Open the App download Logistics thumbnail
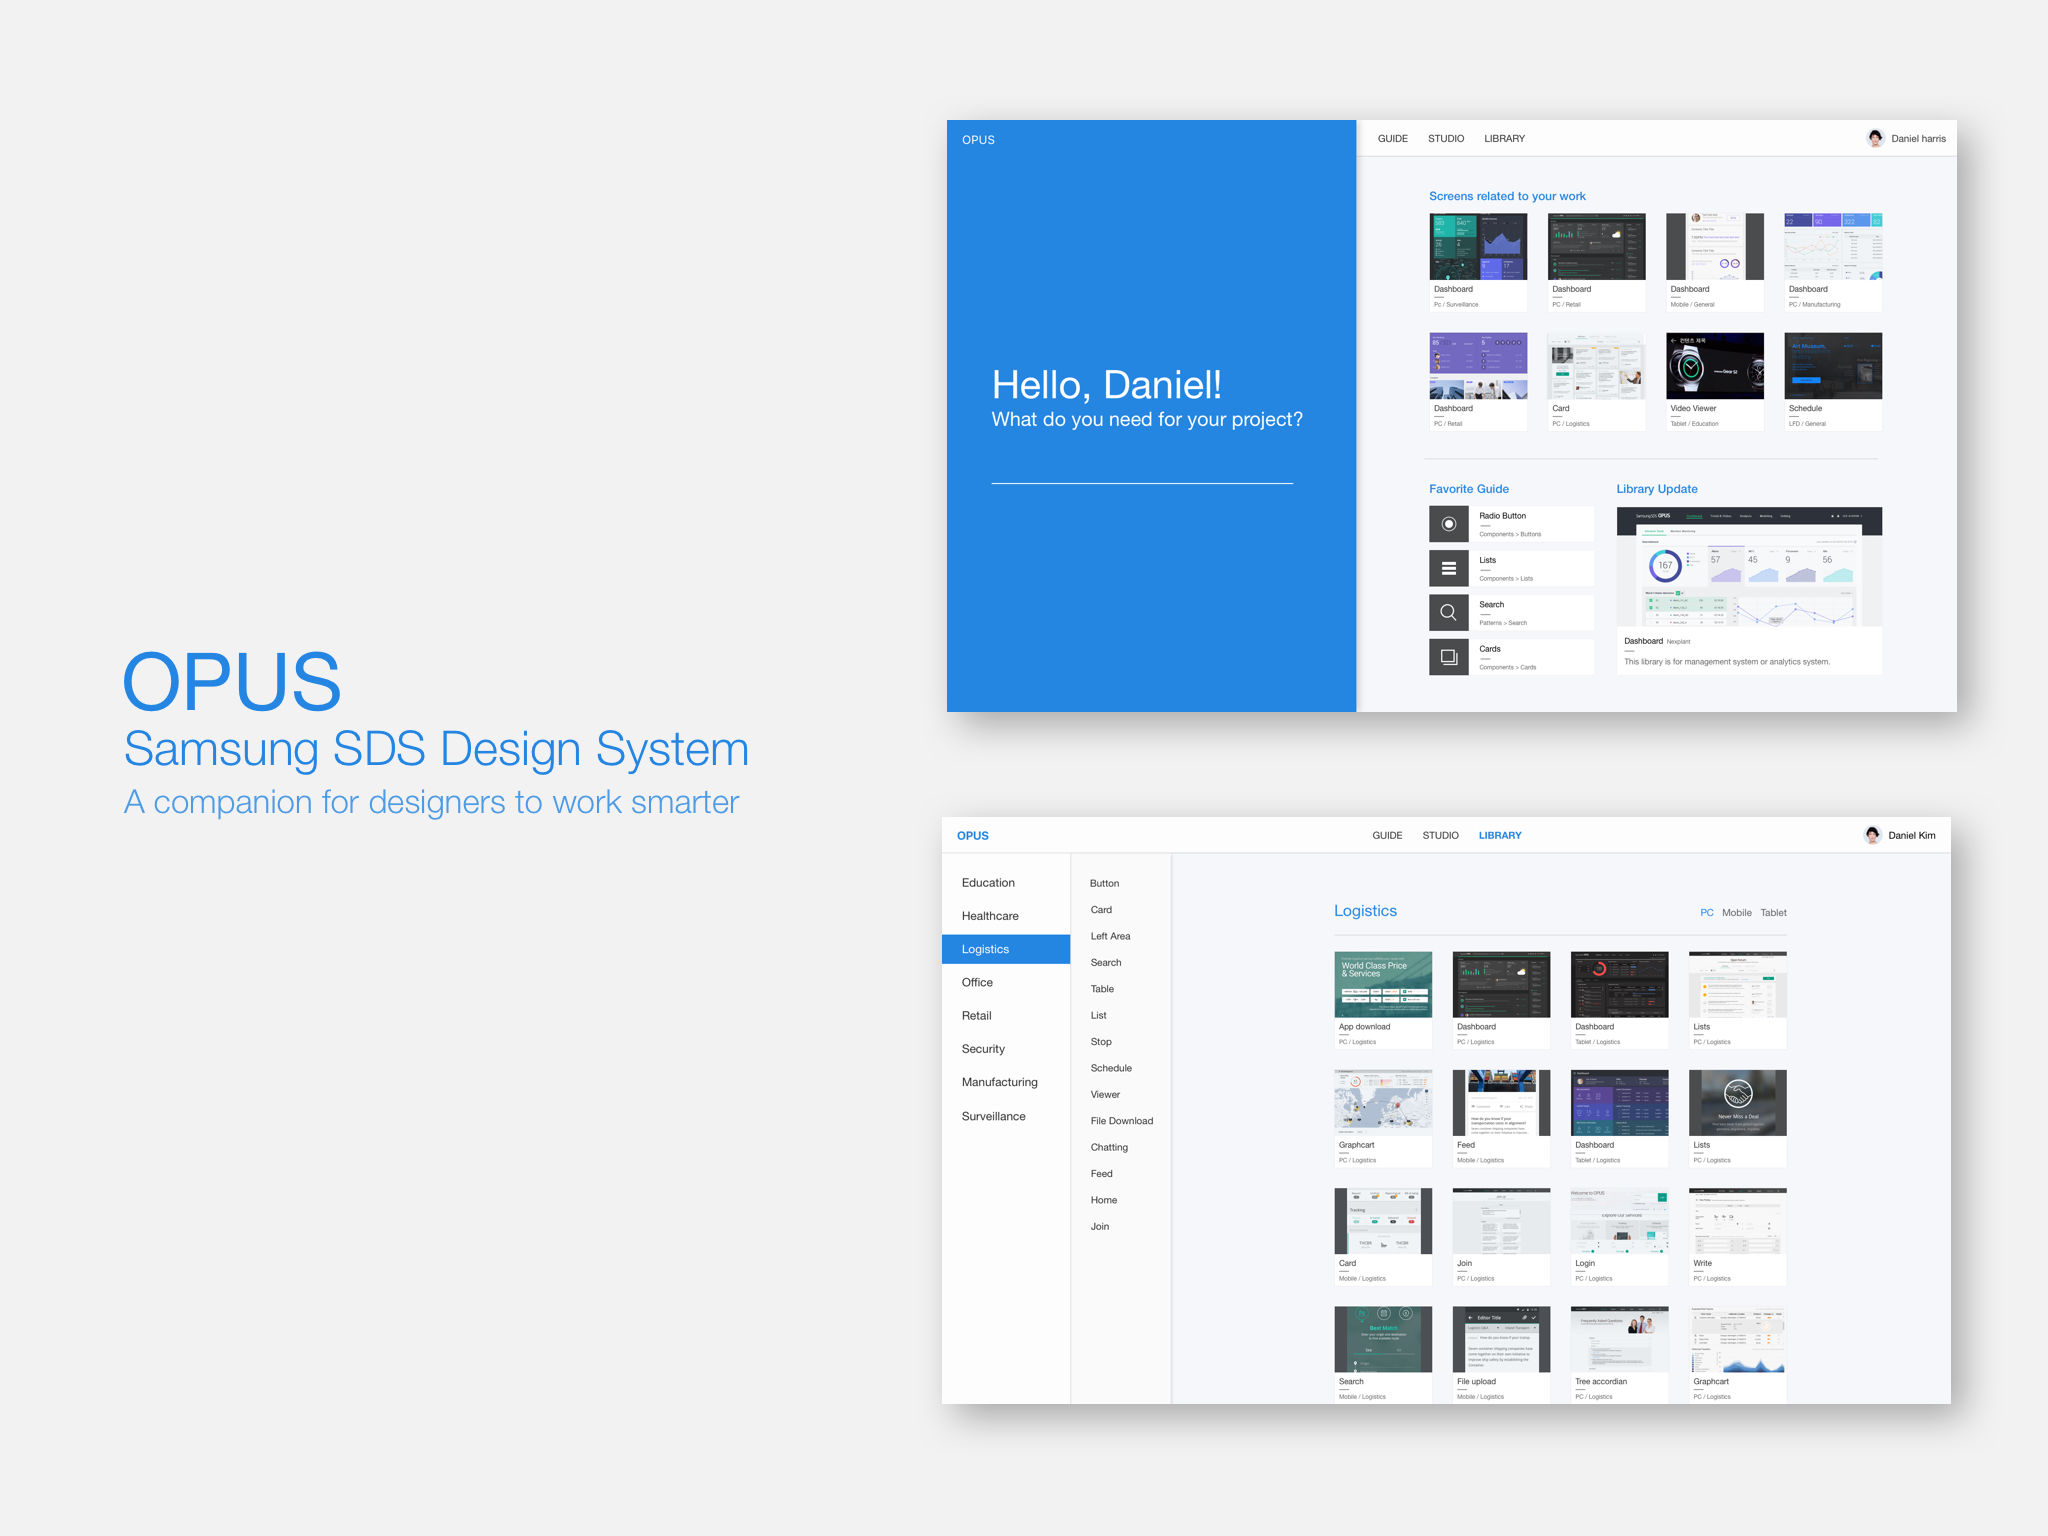2048x1536 pixels. (x=1382, y=984)
